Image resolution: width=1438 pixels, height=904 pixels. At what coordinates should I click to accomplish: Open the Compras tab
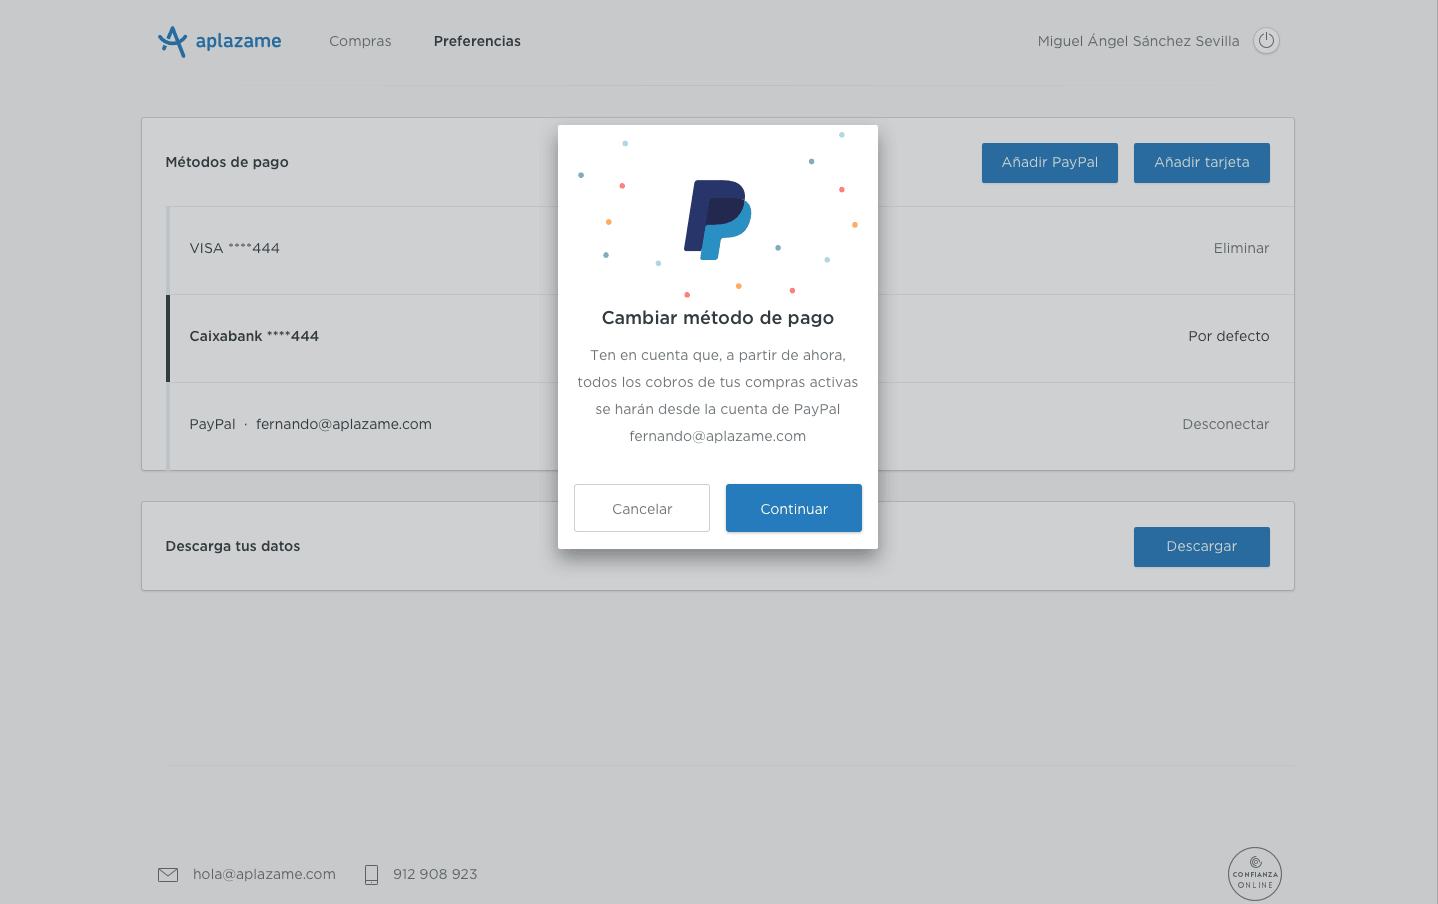[360, 41]
